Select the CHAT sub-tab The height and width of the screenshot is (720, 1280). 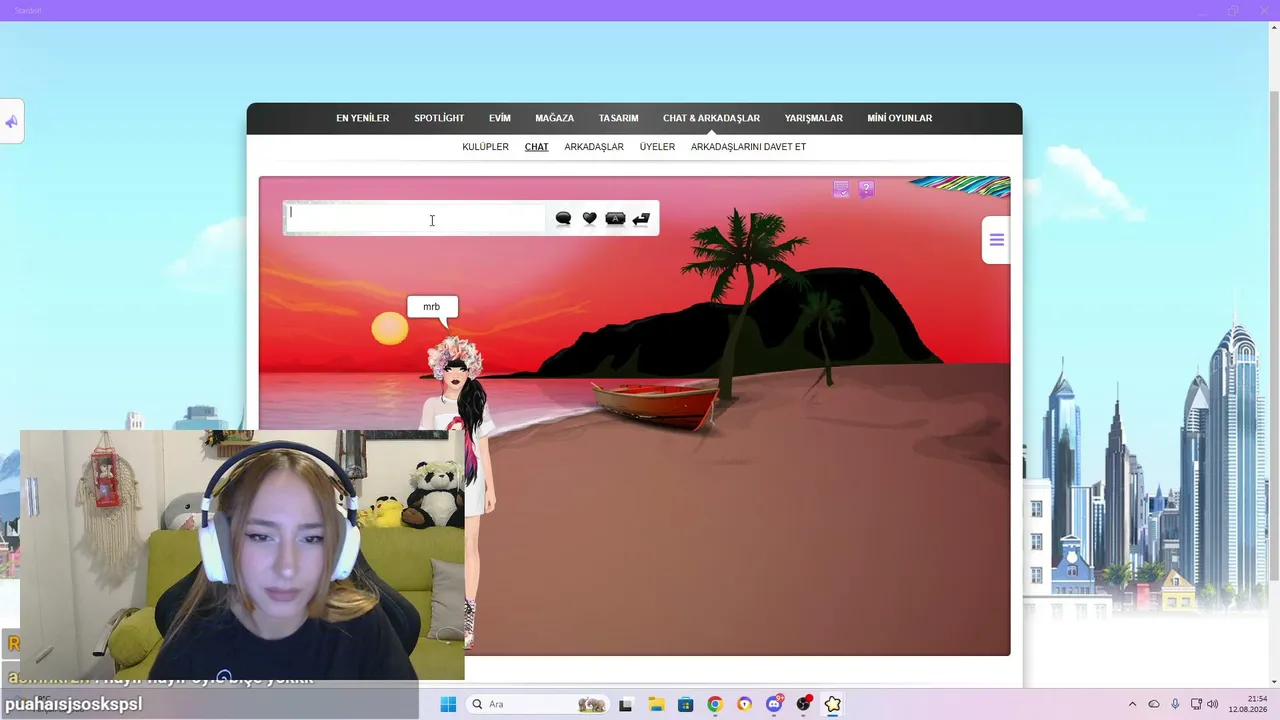(x=536, y=147)
